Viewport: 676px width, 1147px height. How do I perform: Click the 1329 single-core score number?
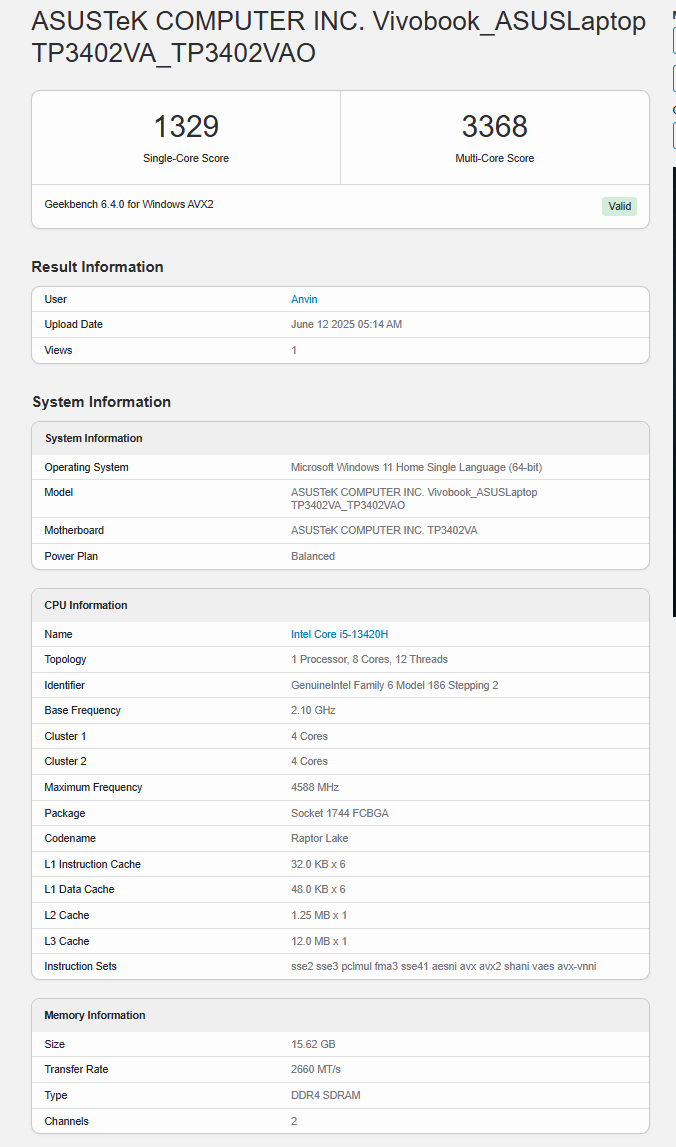click(186, 127)
